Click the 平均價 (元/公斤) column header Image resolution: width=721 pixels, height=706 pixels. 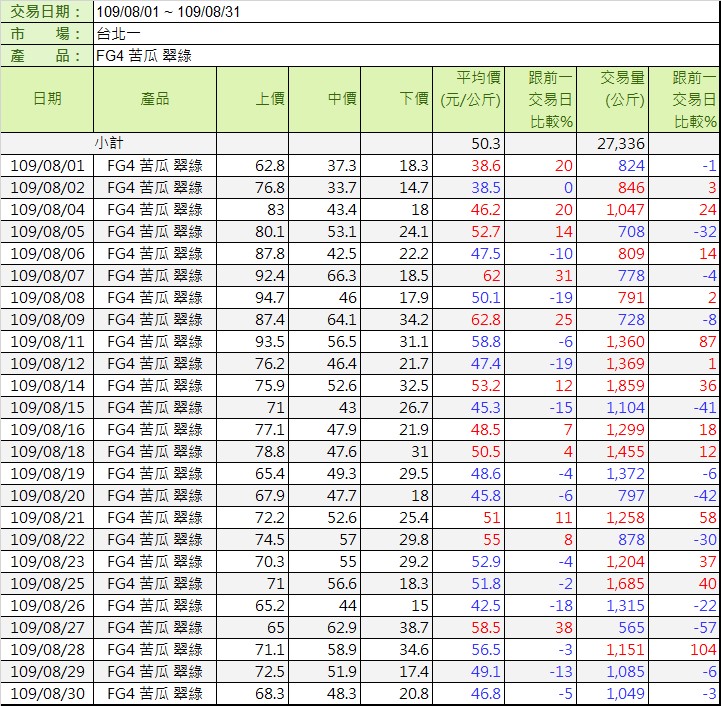[x=468, y=99]
